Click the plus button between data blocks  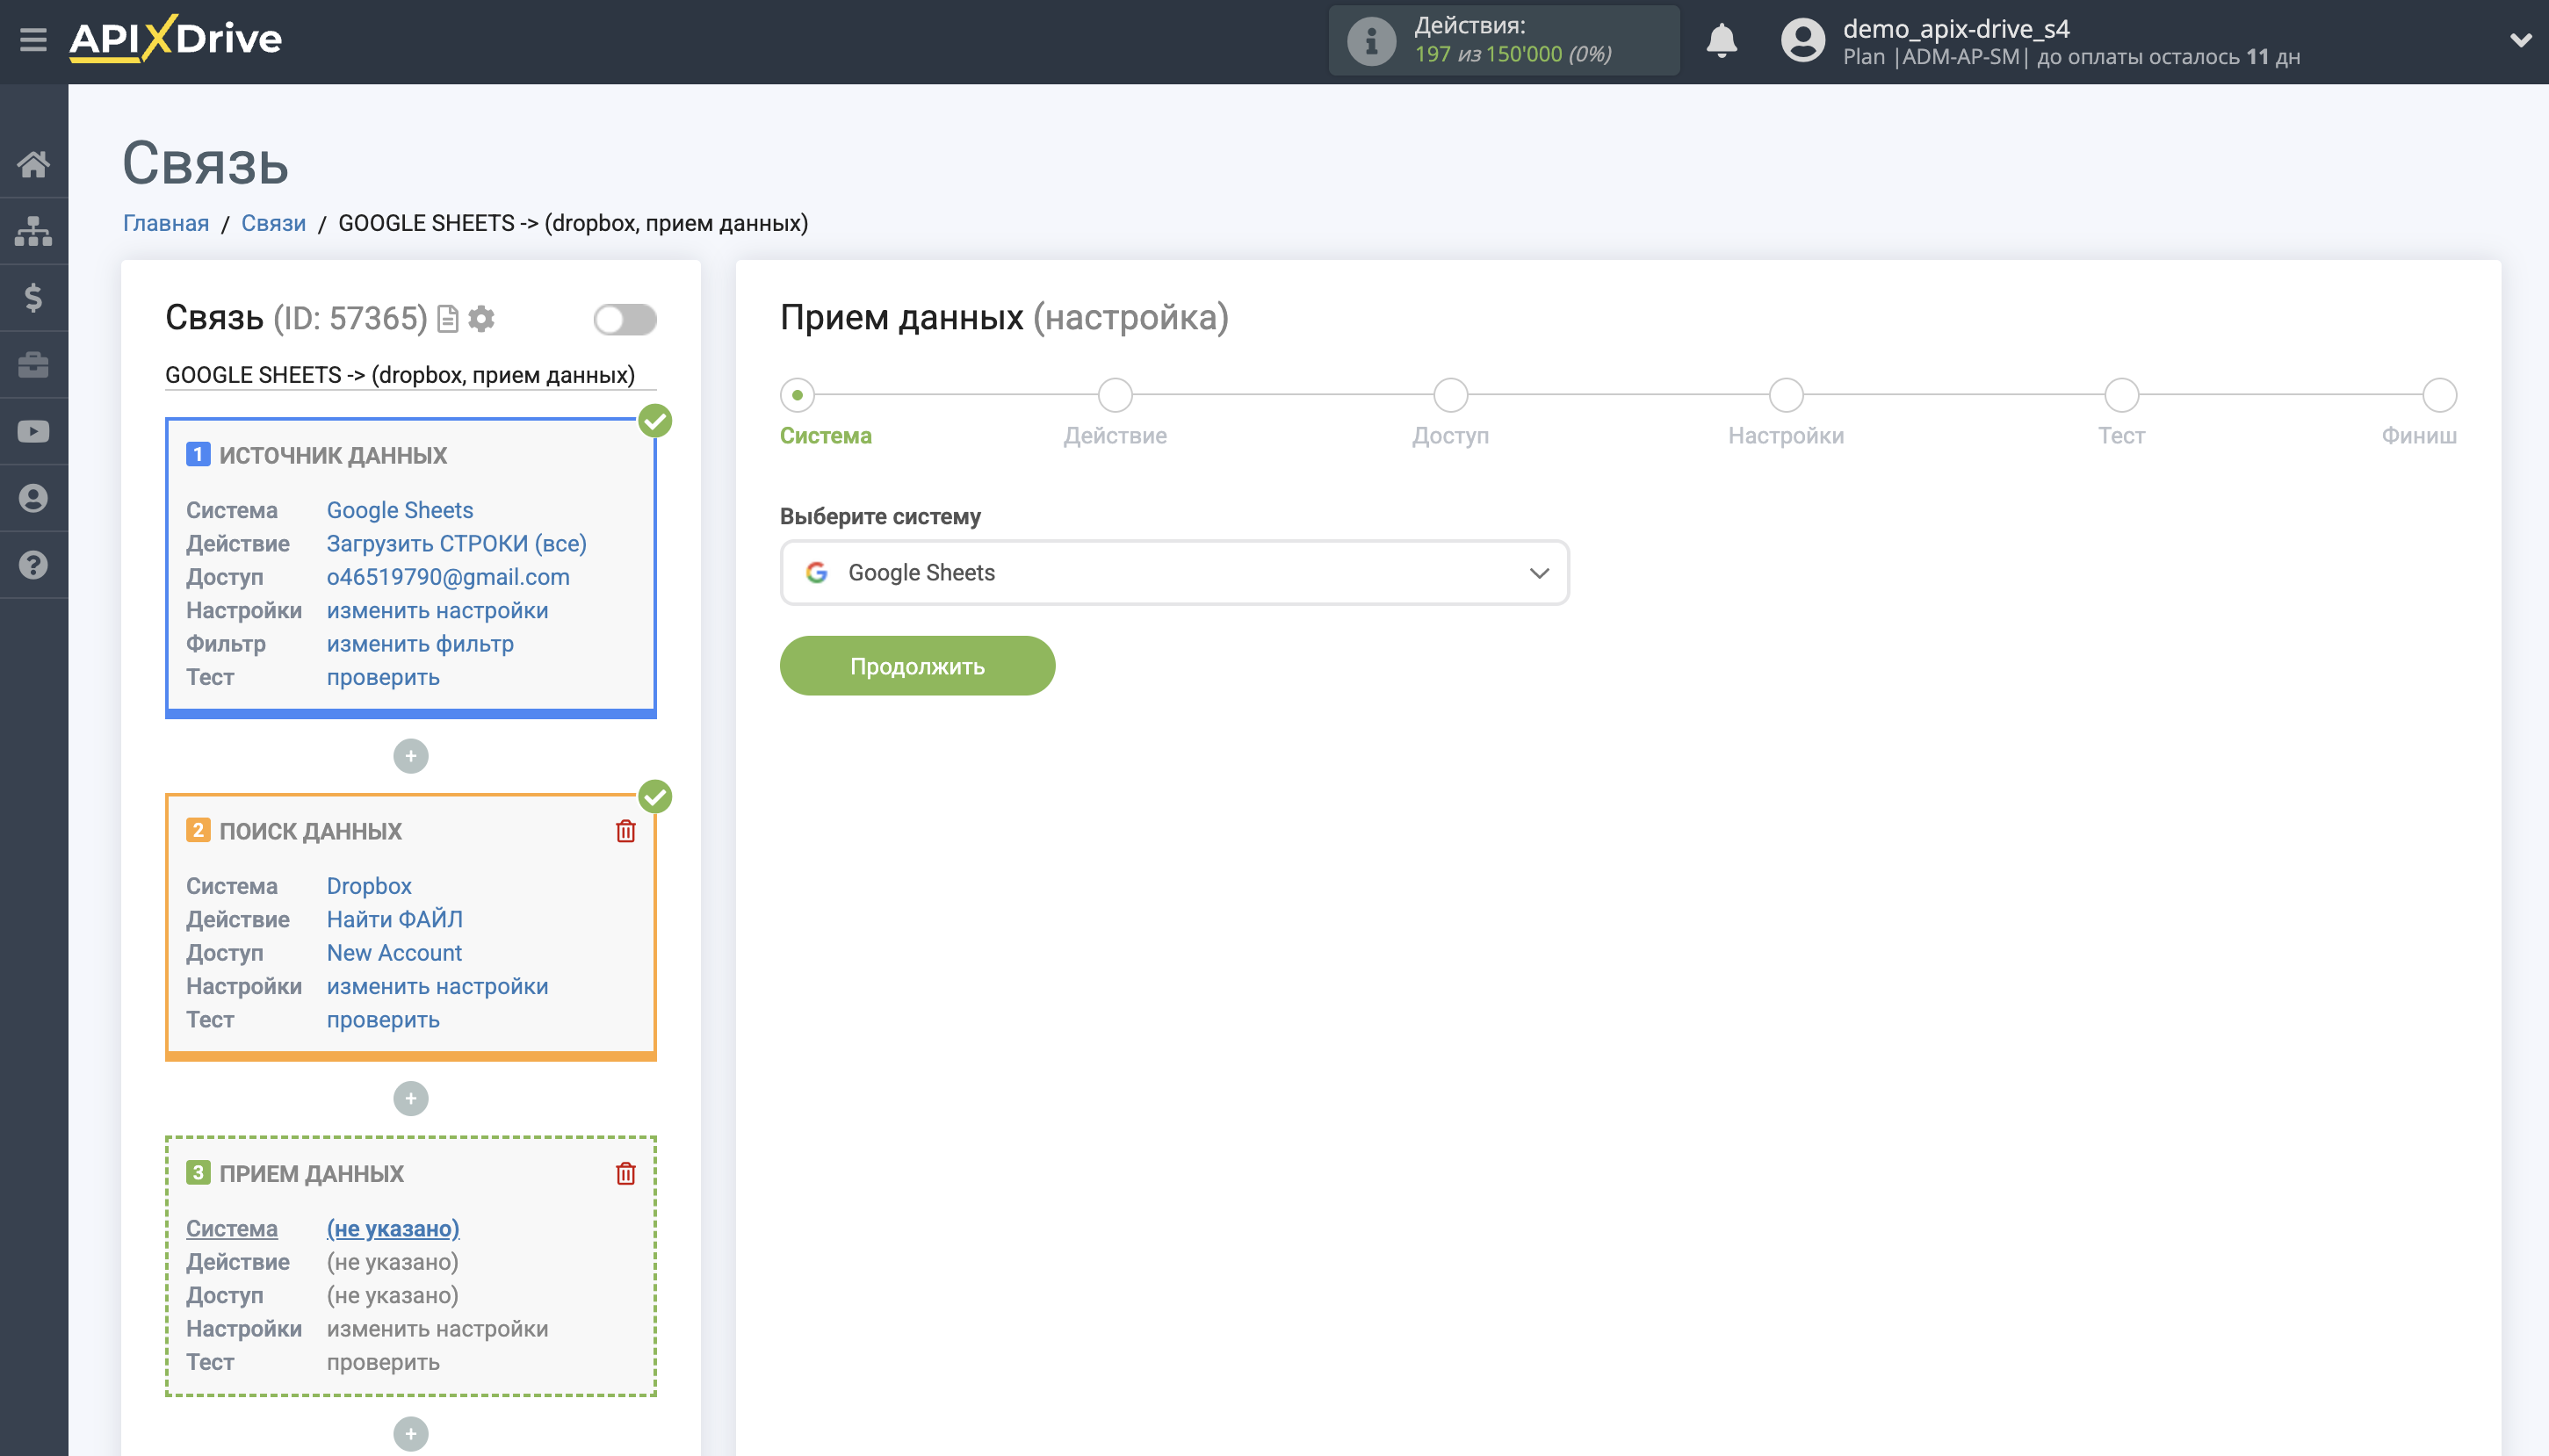pyautogui.click(x=410, y=756)
